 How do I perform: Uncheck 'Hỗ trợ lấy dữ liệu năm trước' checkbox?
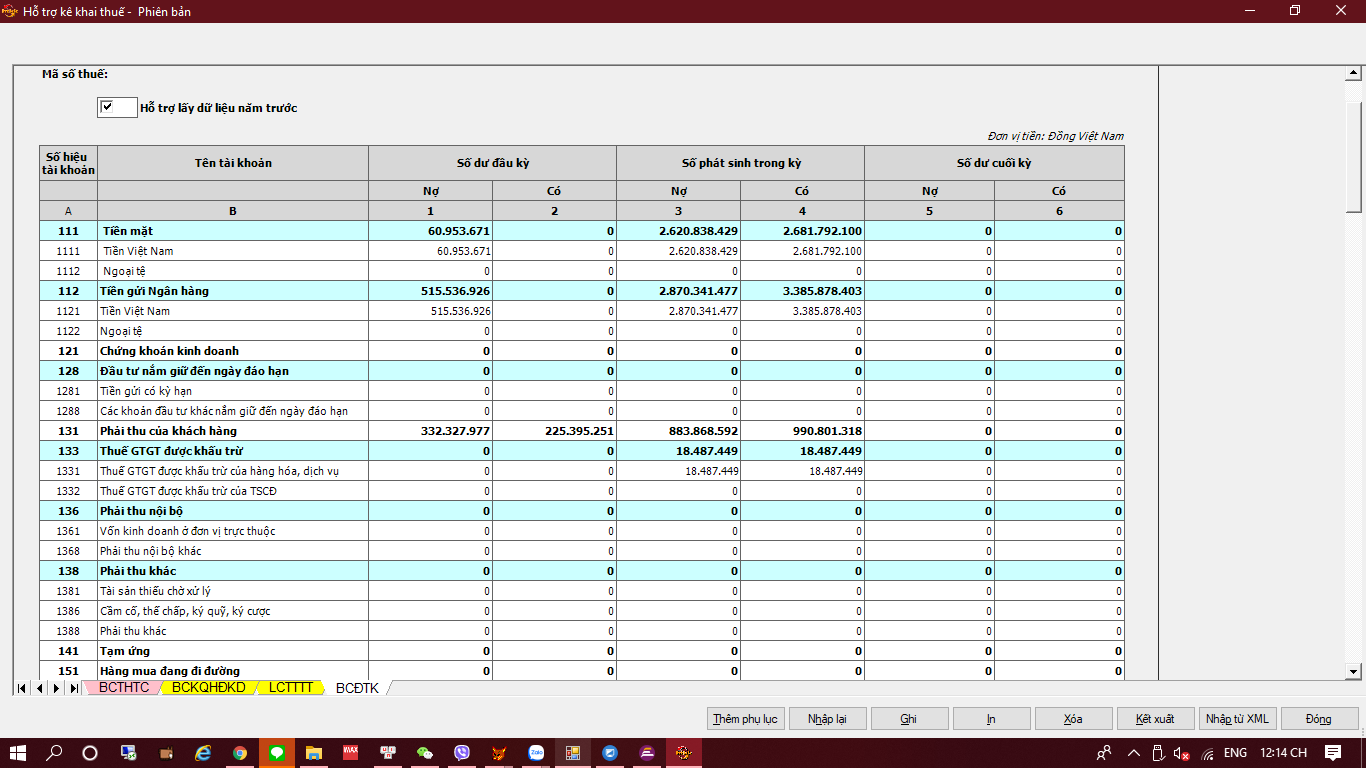click(107, 107)
